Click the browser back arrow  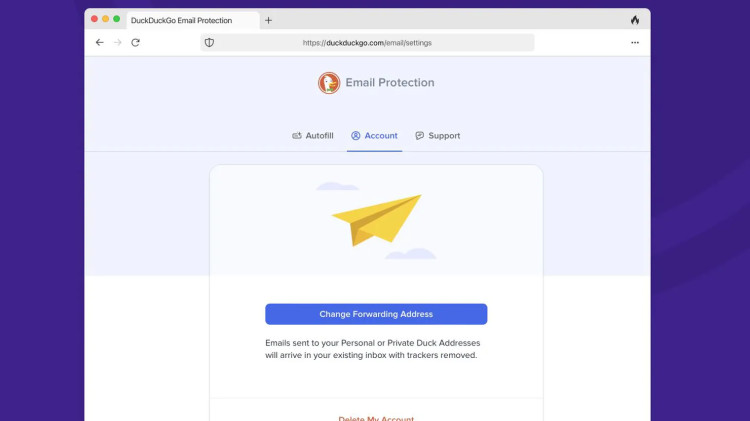pos(99,43)
